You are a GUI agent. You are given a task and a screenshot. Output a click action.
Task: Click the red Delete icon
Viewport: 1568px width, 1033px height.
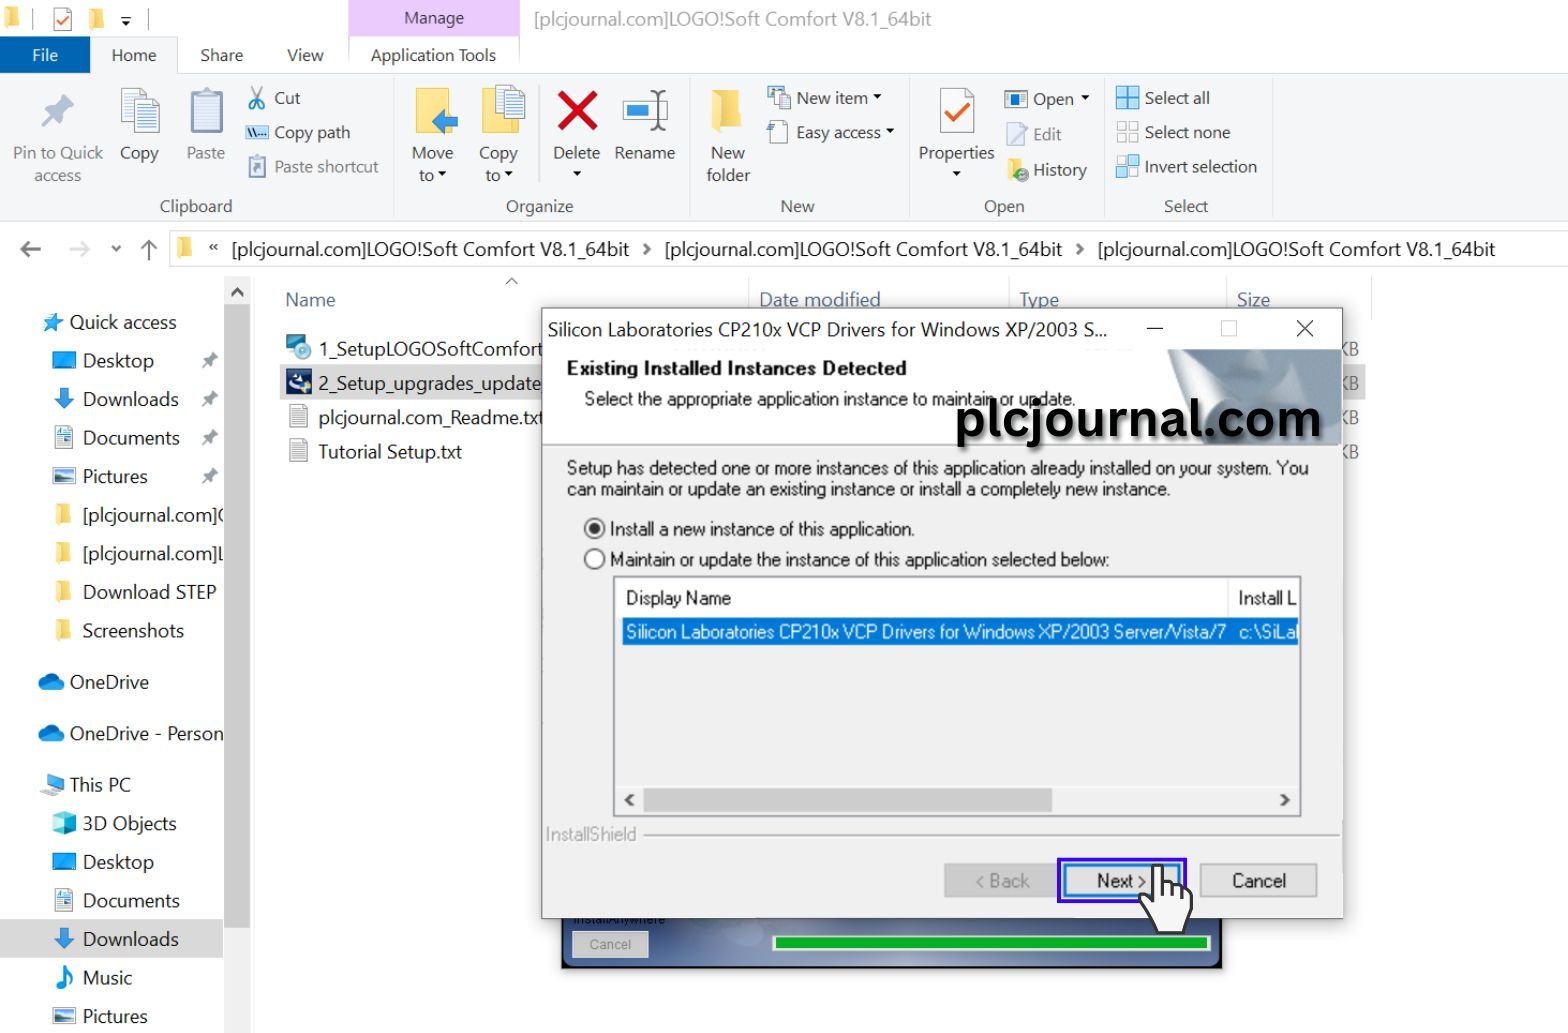tap(577, 111)
